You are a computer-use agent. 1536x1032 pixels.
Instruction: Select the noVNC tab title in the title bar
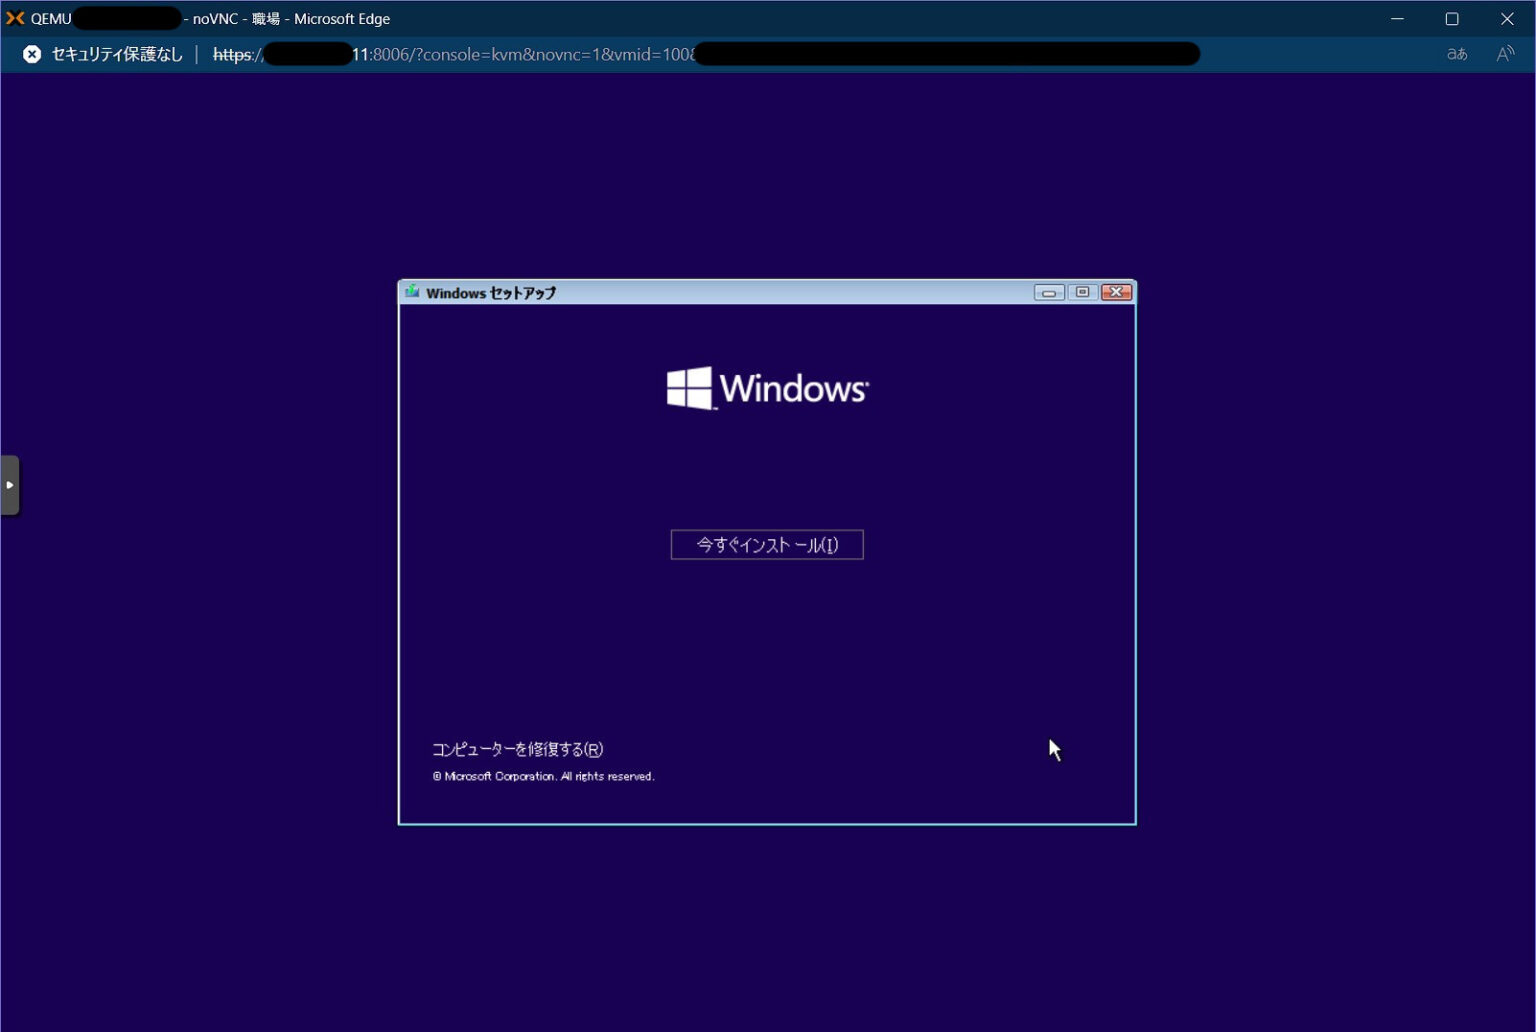pos(218,18)
